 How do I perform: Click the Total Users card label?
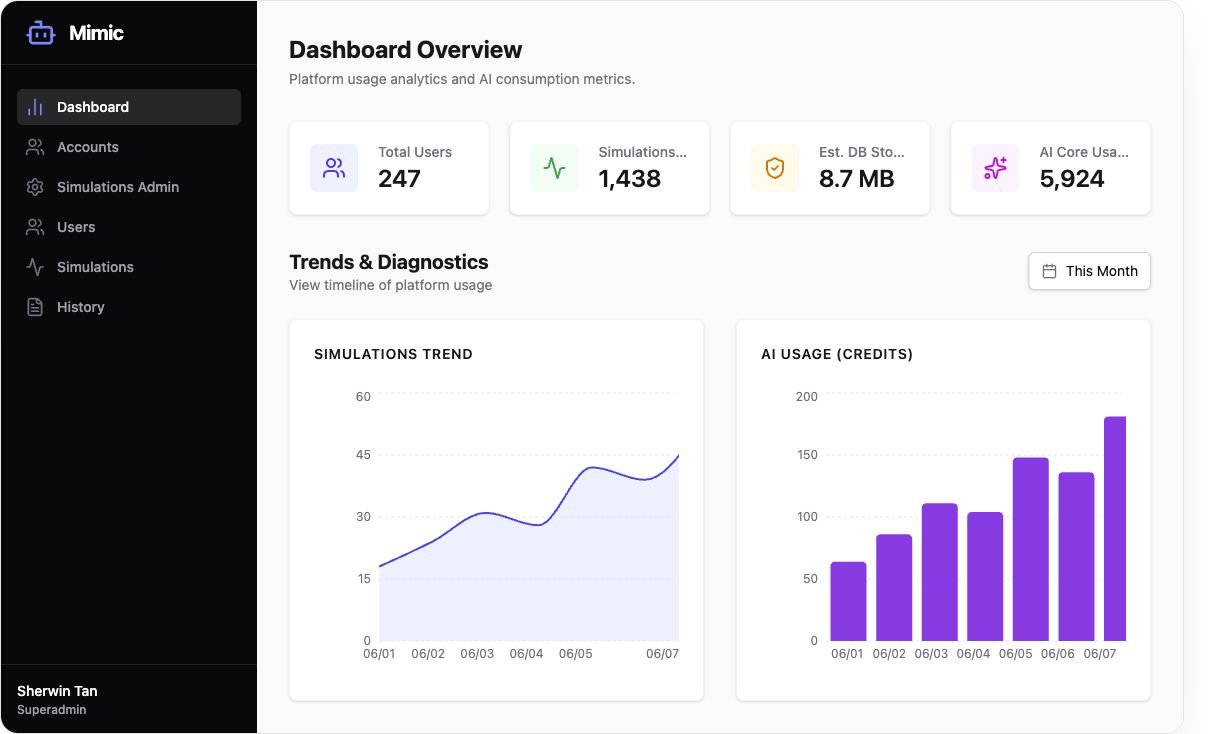[415, 152]
